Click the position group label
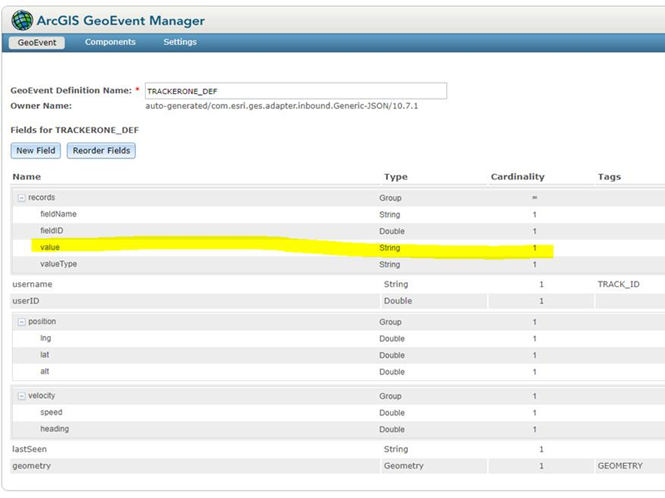 pos(42,322)
